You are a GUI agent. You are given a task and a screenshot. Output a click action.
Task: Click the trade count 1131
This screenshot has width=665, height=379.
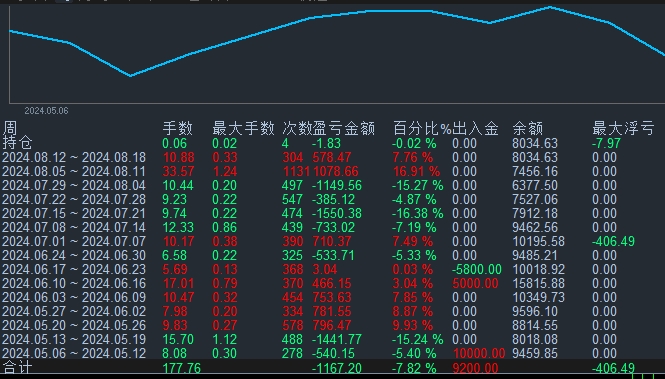[296, 172]
